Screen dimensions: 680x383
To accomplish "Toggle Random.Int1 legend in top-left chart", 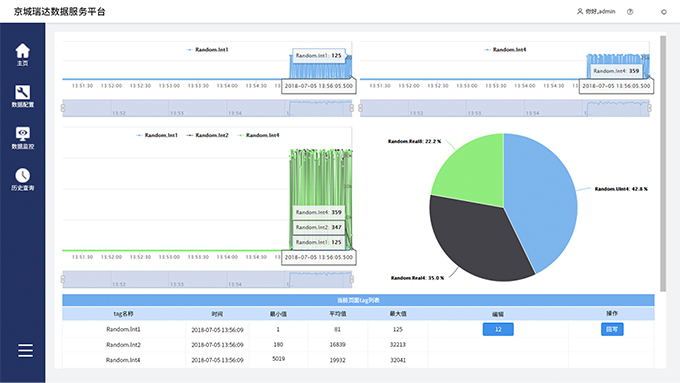I will (207, 50).
